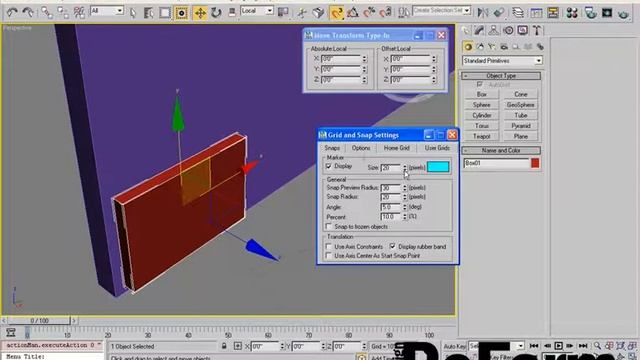Switch to the User Grids tab
Image resolution: width=640 pixels, height=360 pixels.
coord(437,148)
